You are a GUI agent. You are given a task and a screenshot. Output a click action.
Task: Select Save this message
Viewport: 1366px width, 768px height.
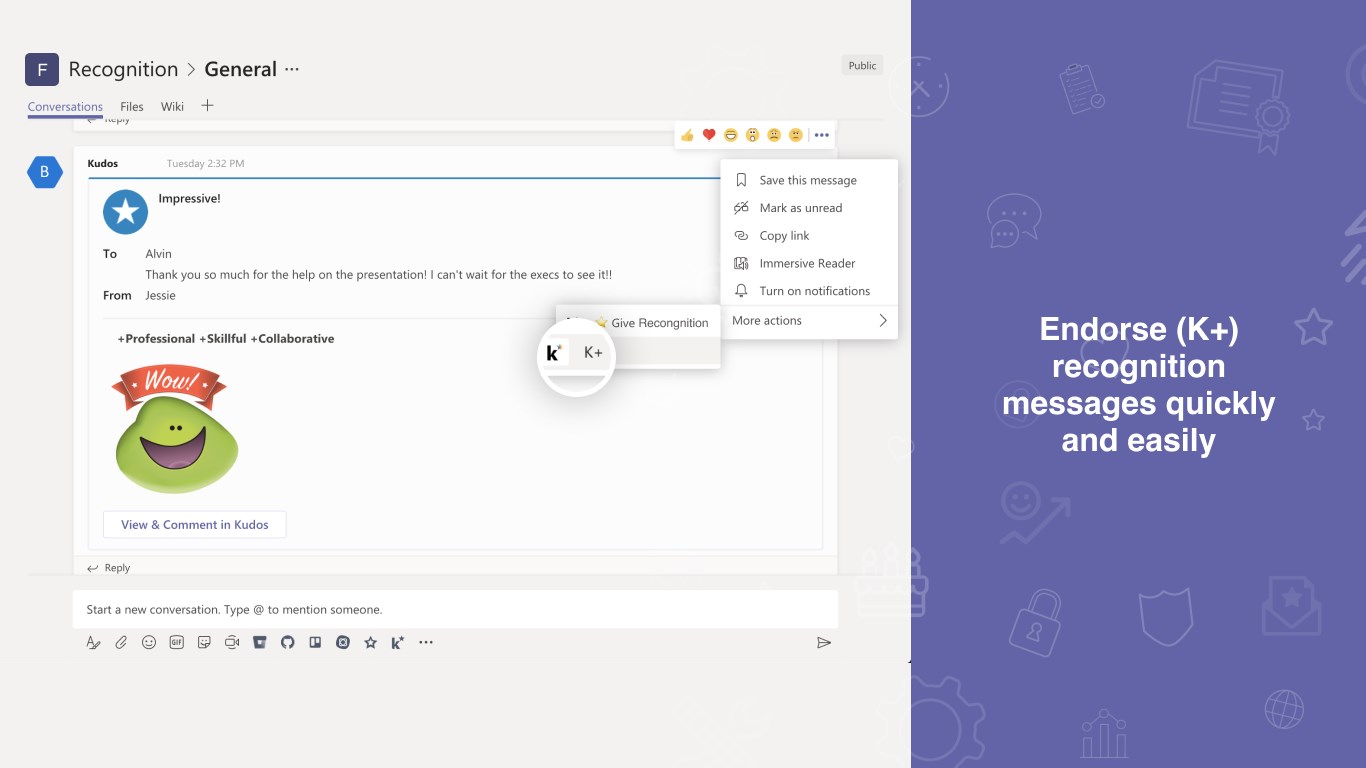(809, 180)
